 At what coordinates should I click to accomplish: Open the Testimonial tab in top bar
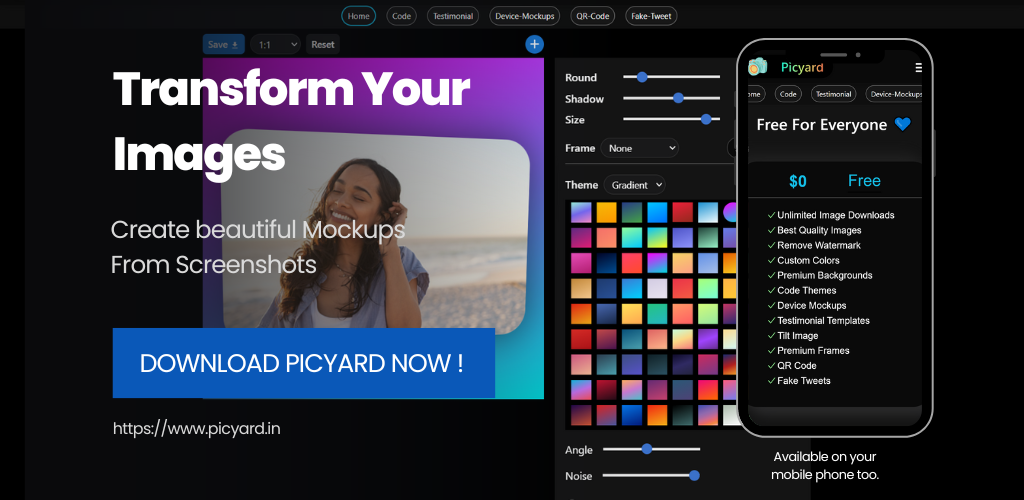tap(453, 16)
